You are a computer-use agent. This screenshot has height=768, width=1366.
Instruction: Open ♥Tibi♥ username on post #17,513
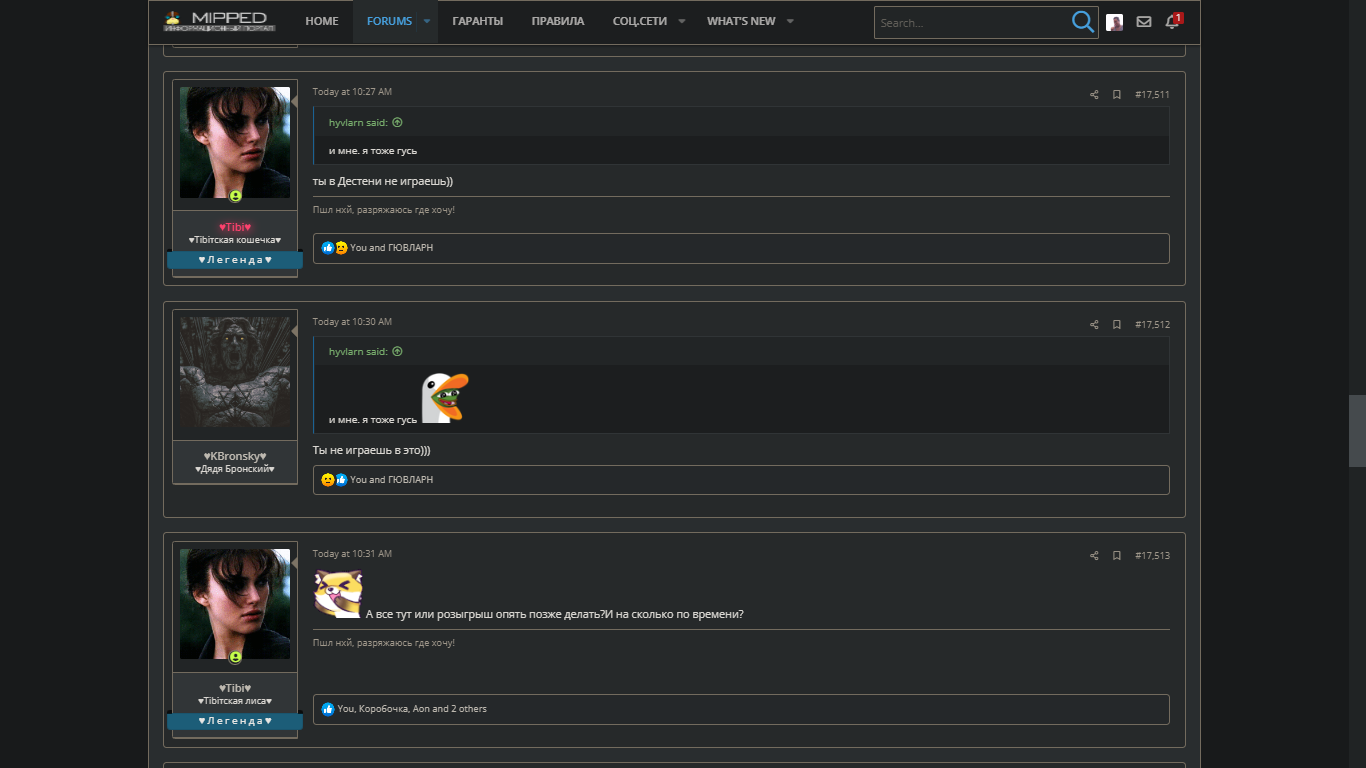click(235, 688)
